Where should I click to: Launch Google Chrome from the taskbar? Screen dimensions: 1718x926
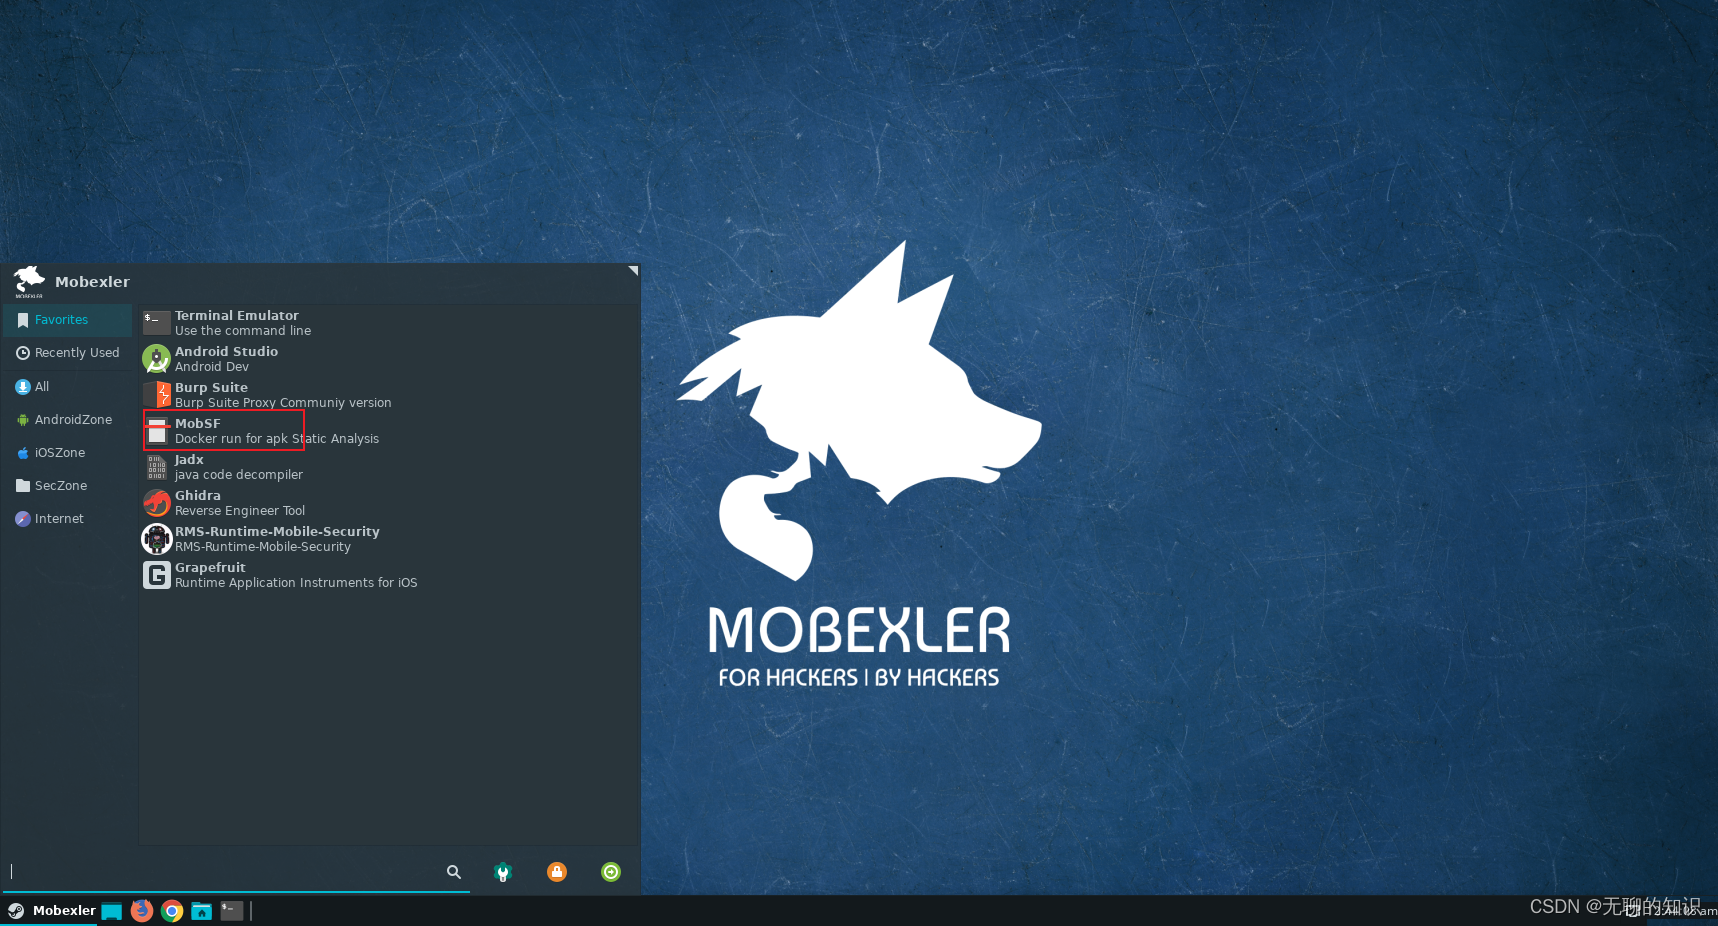pyautogui.click(x=172, y=911)
